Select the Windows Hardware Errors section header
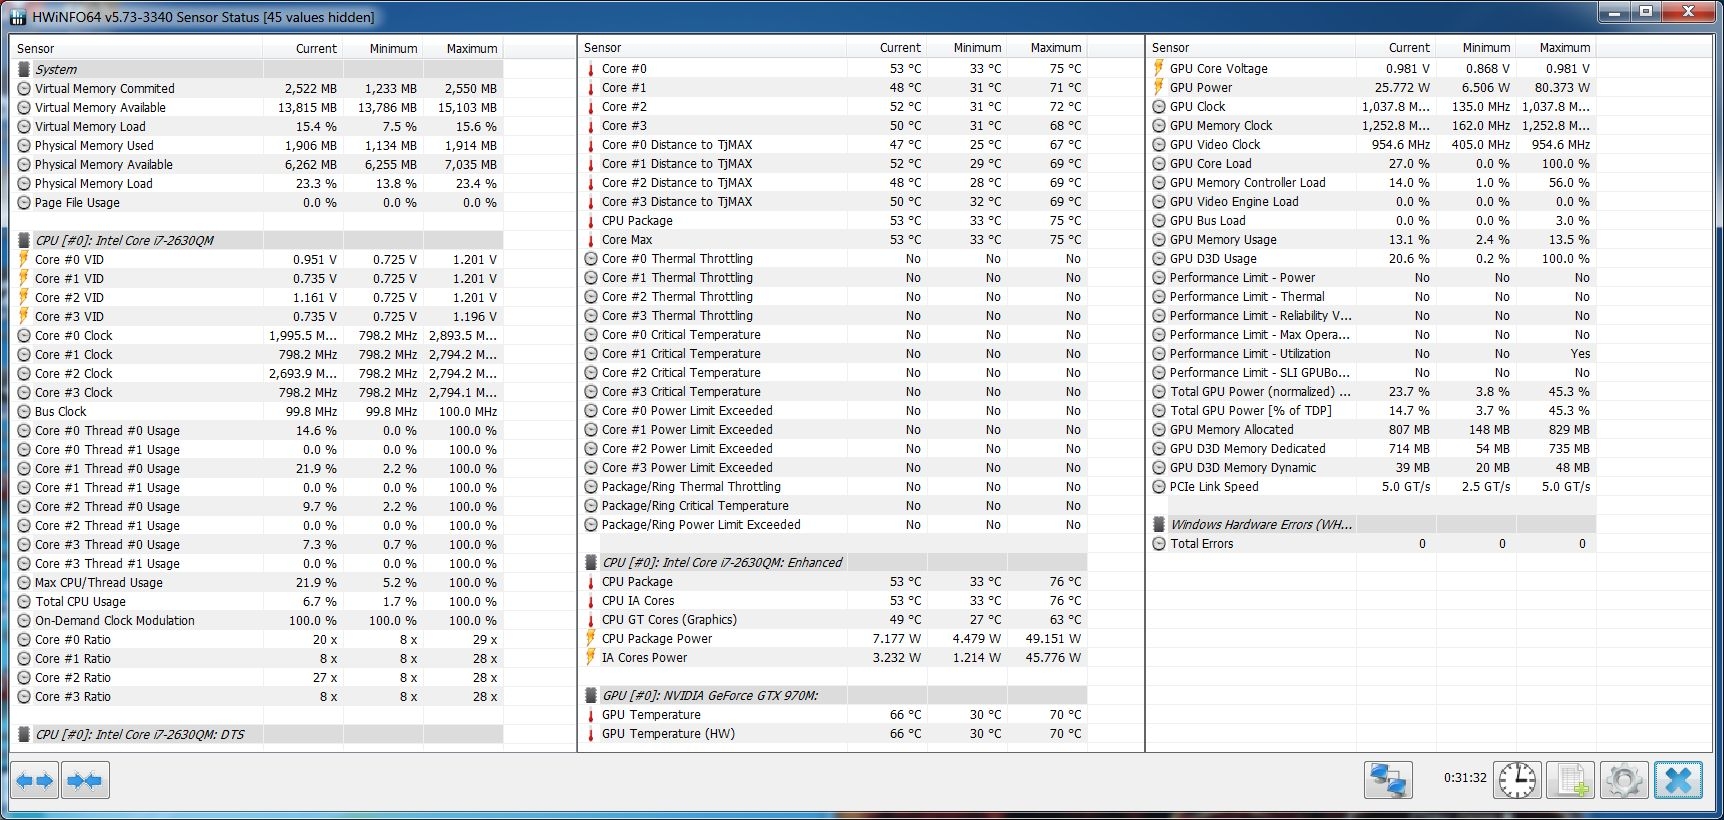This screenshot has height=820, width=1724. click(1371, 525)
